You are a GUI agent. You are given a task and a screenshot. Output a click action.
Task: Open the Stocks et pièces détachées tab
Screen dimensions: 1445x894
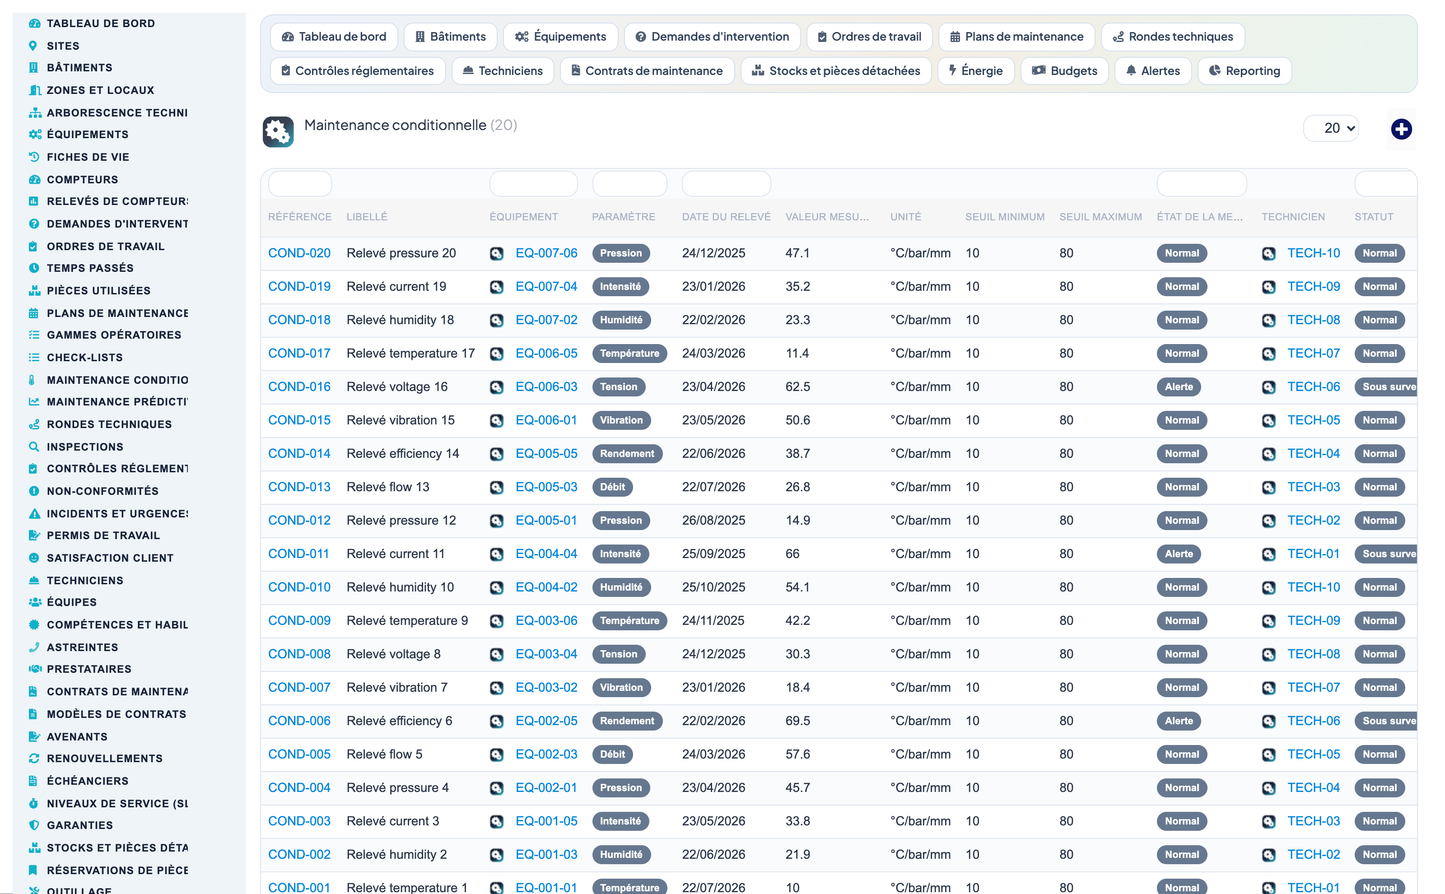[x=836, y=71]
